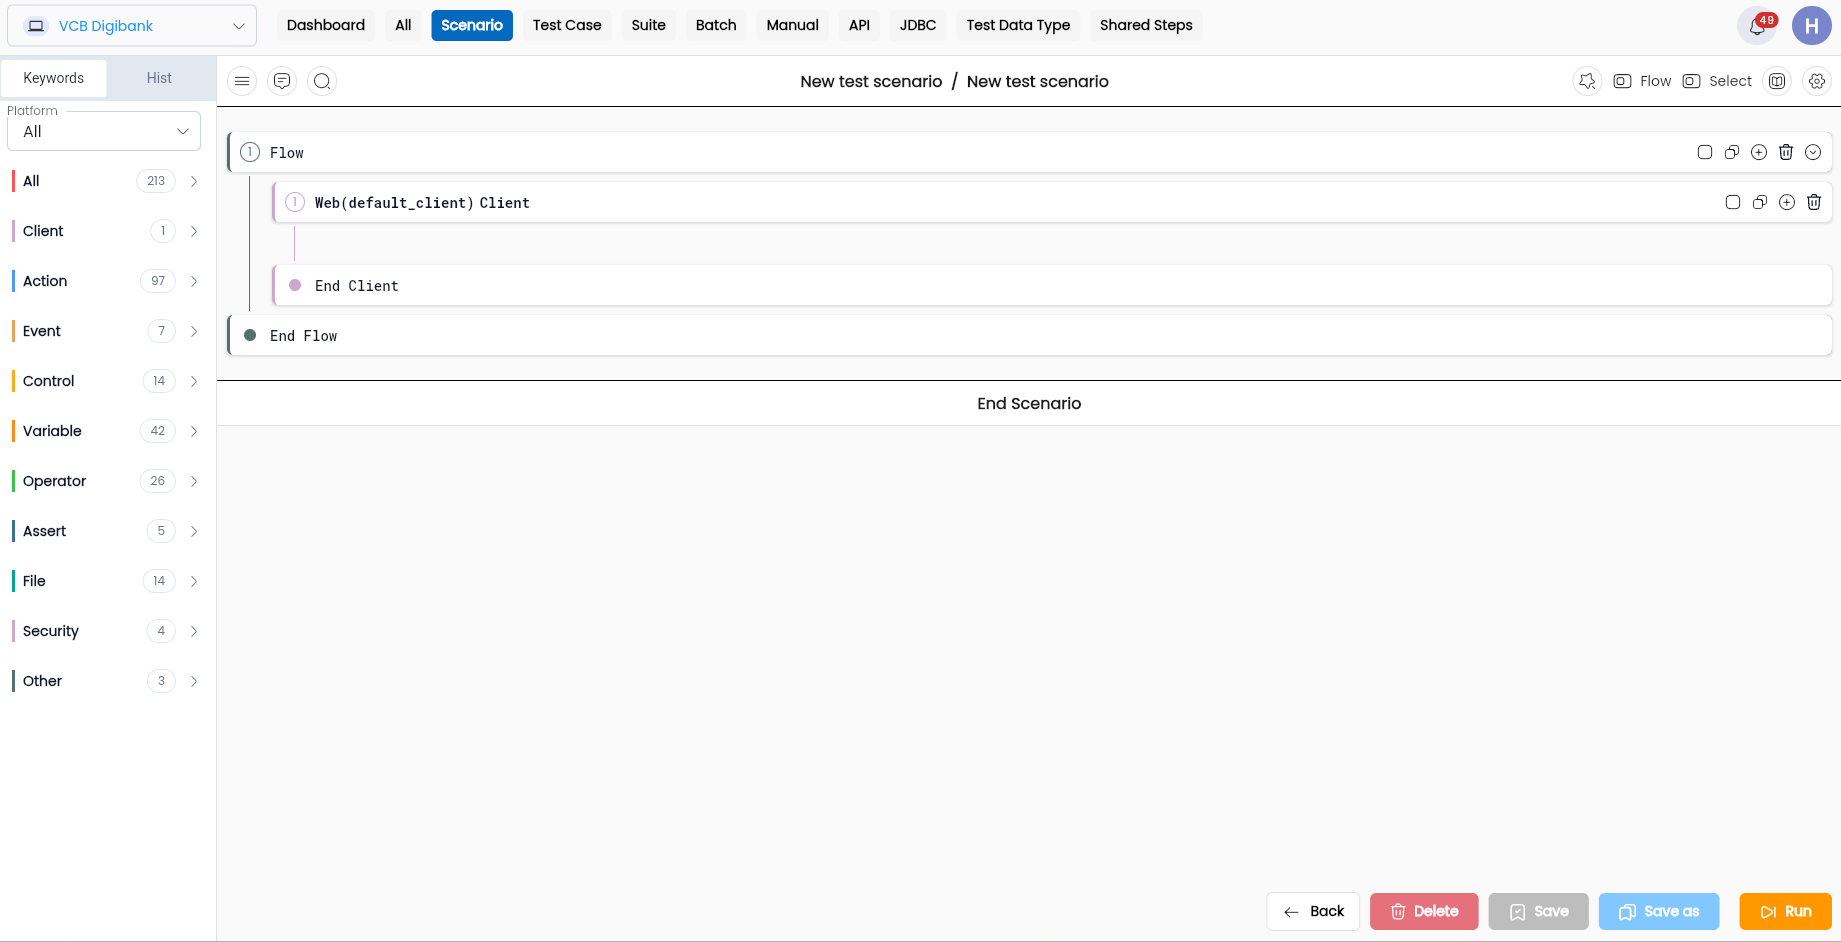Delete the Flow step with its trash icon
This screenshot has height=942, width=1841.
(x=1786, y=152)
